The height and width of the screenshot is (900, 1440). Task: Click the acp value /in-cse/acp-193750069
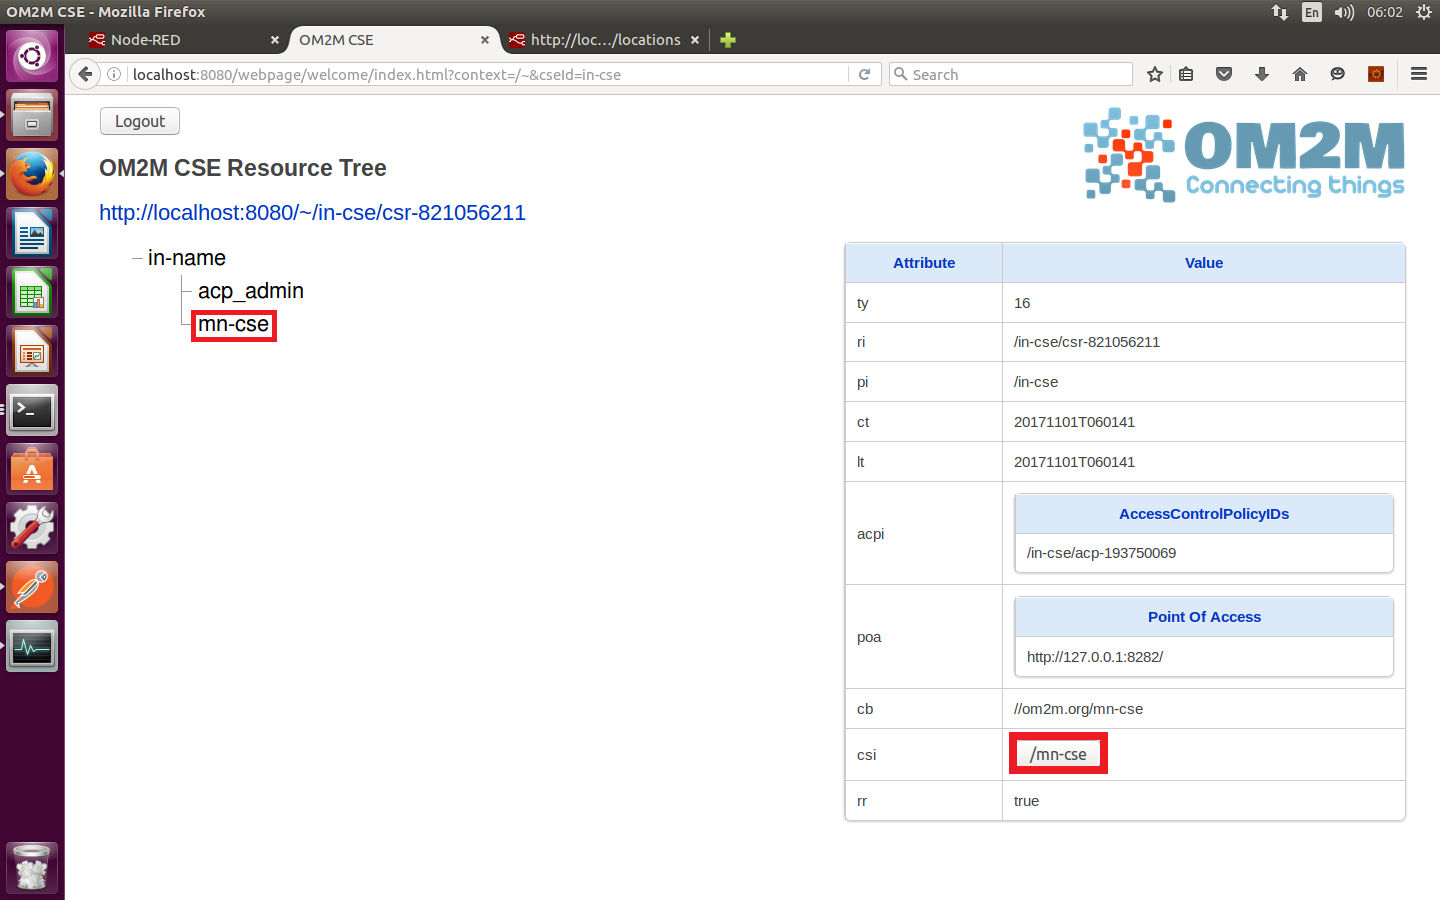(x=1101, y=553)
